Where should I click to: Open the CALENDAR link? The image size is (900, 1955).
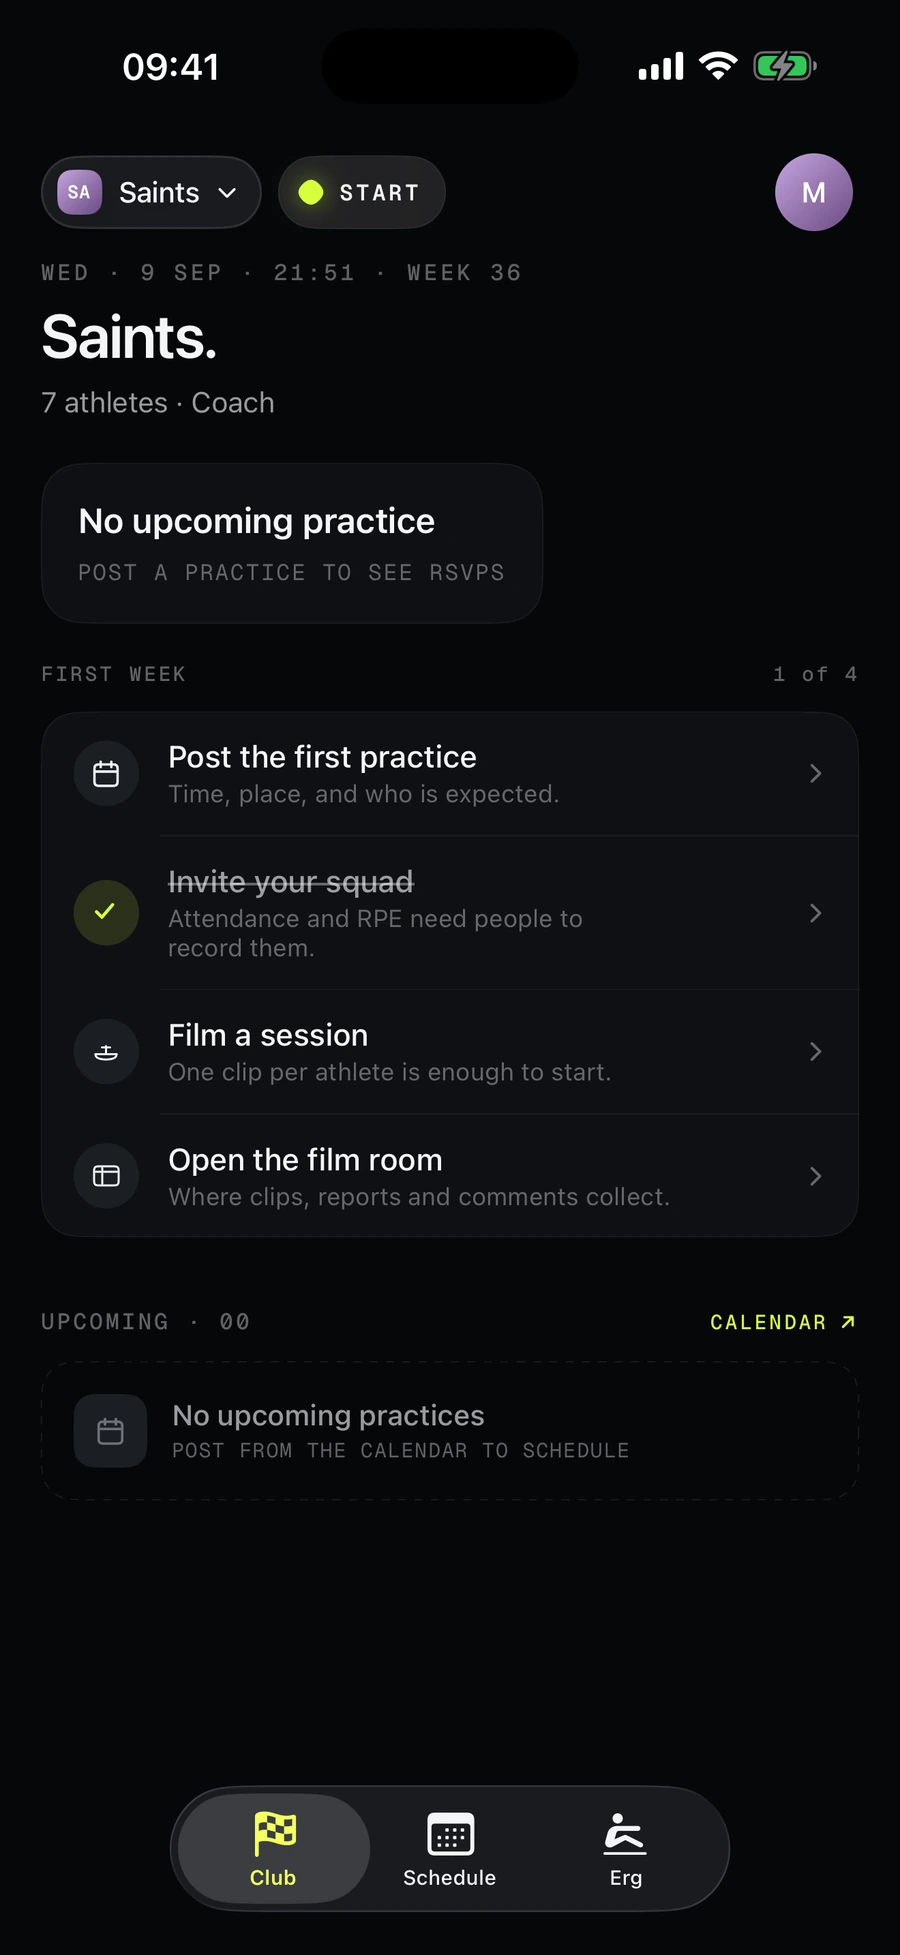click(x=783, y=1322)
